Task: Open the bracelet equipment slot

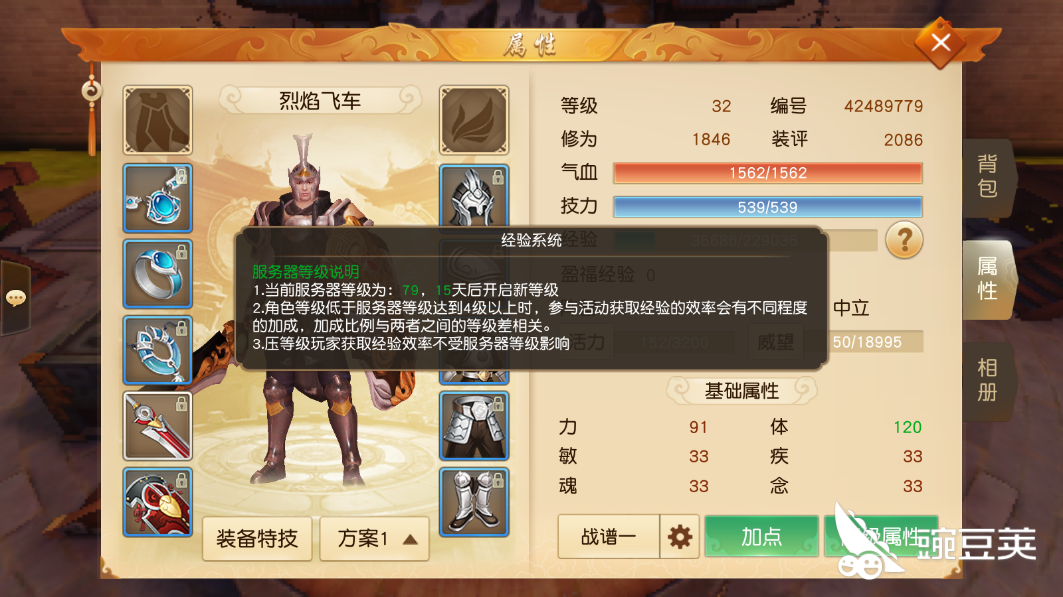Action: pyautogui.click(x=157, y=350)
